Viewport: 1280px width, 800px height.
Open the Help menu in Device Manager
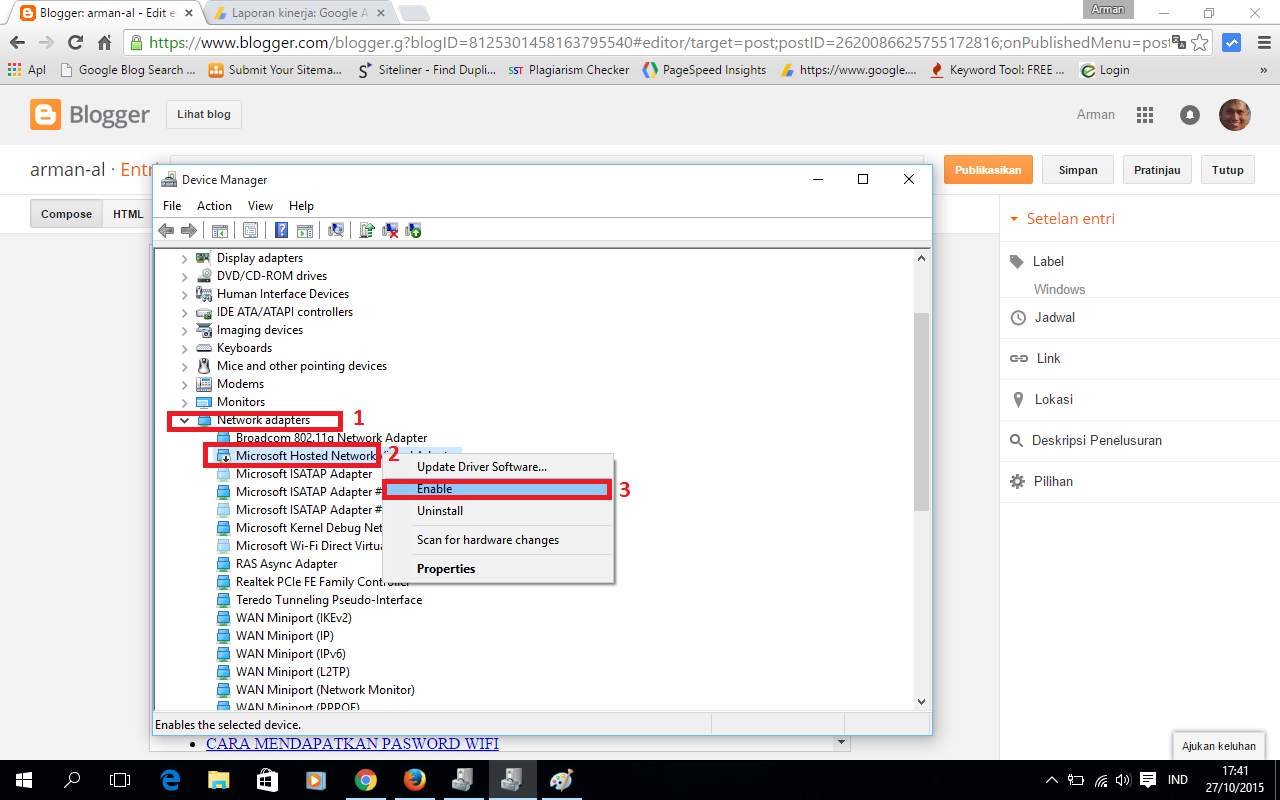point(301,206)
